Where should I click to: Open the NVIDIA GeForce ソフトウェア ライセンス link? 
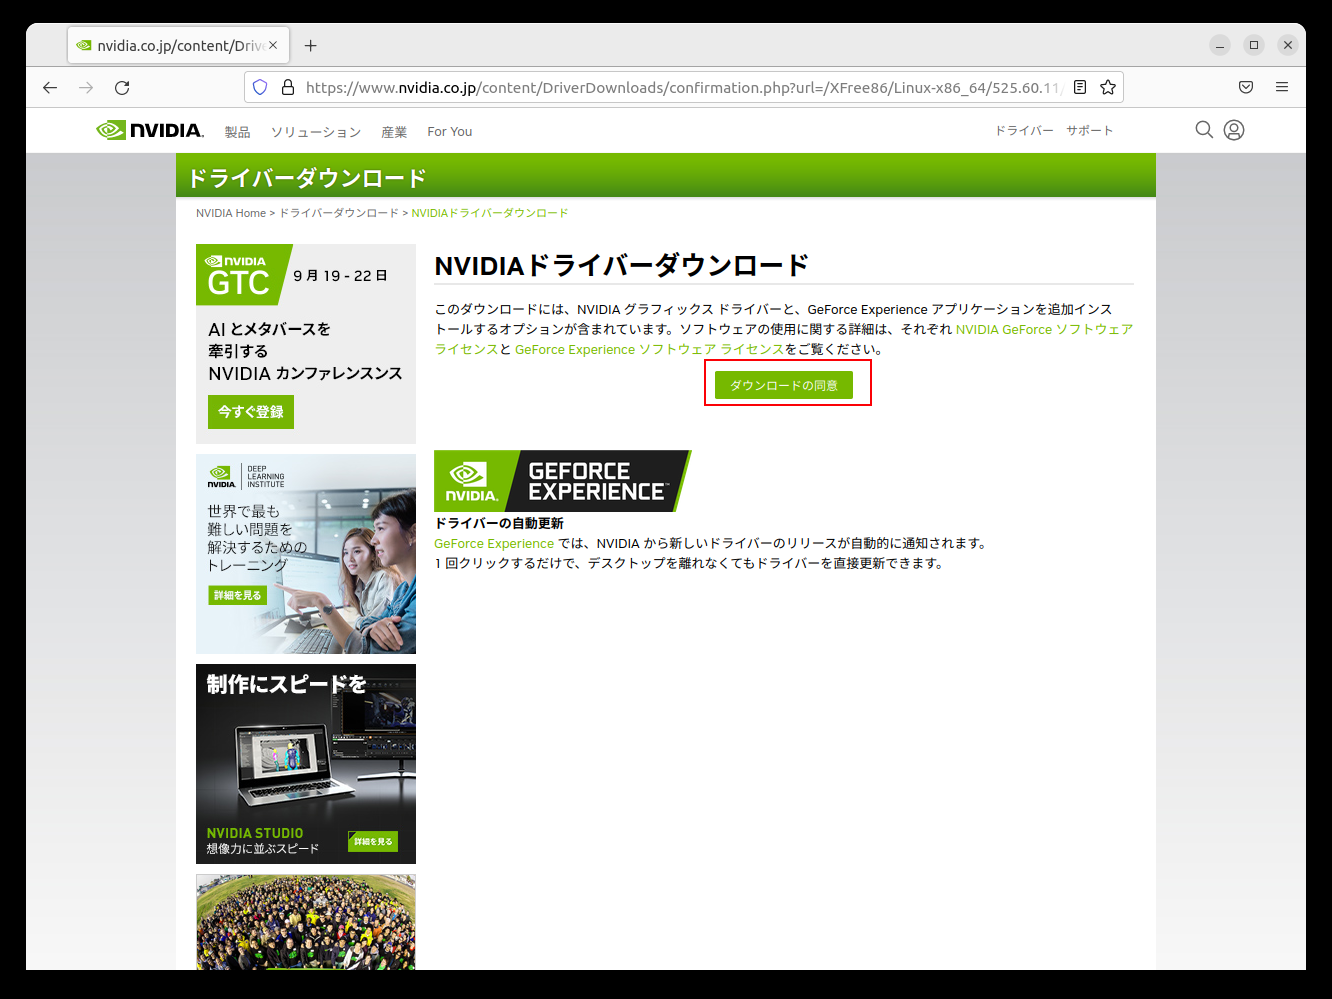click(x=1044, y=329)
